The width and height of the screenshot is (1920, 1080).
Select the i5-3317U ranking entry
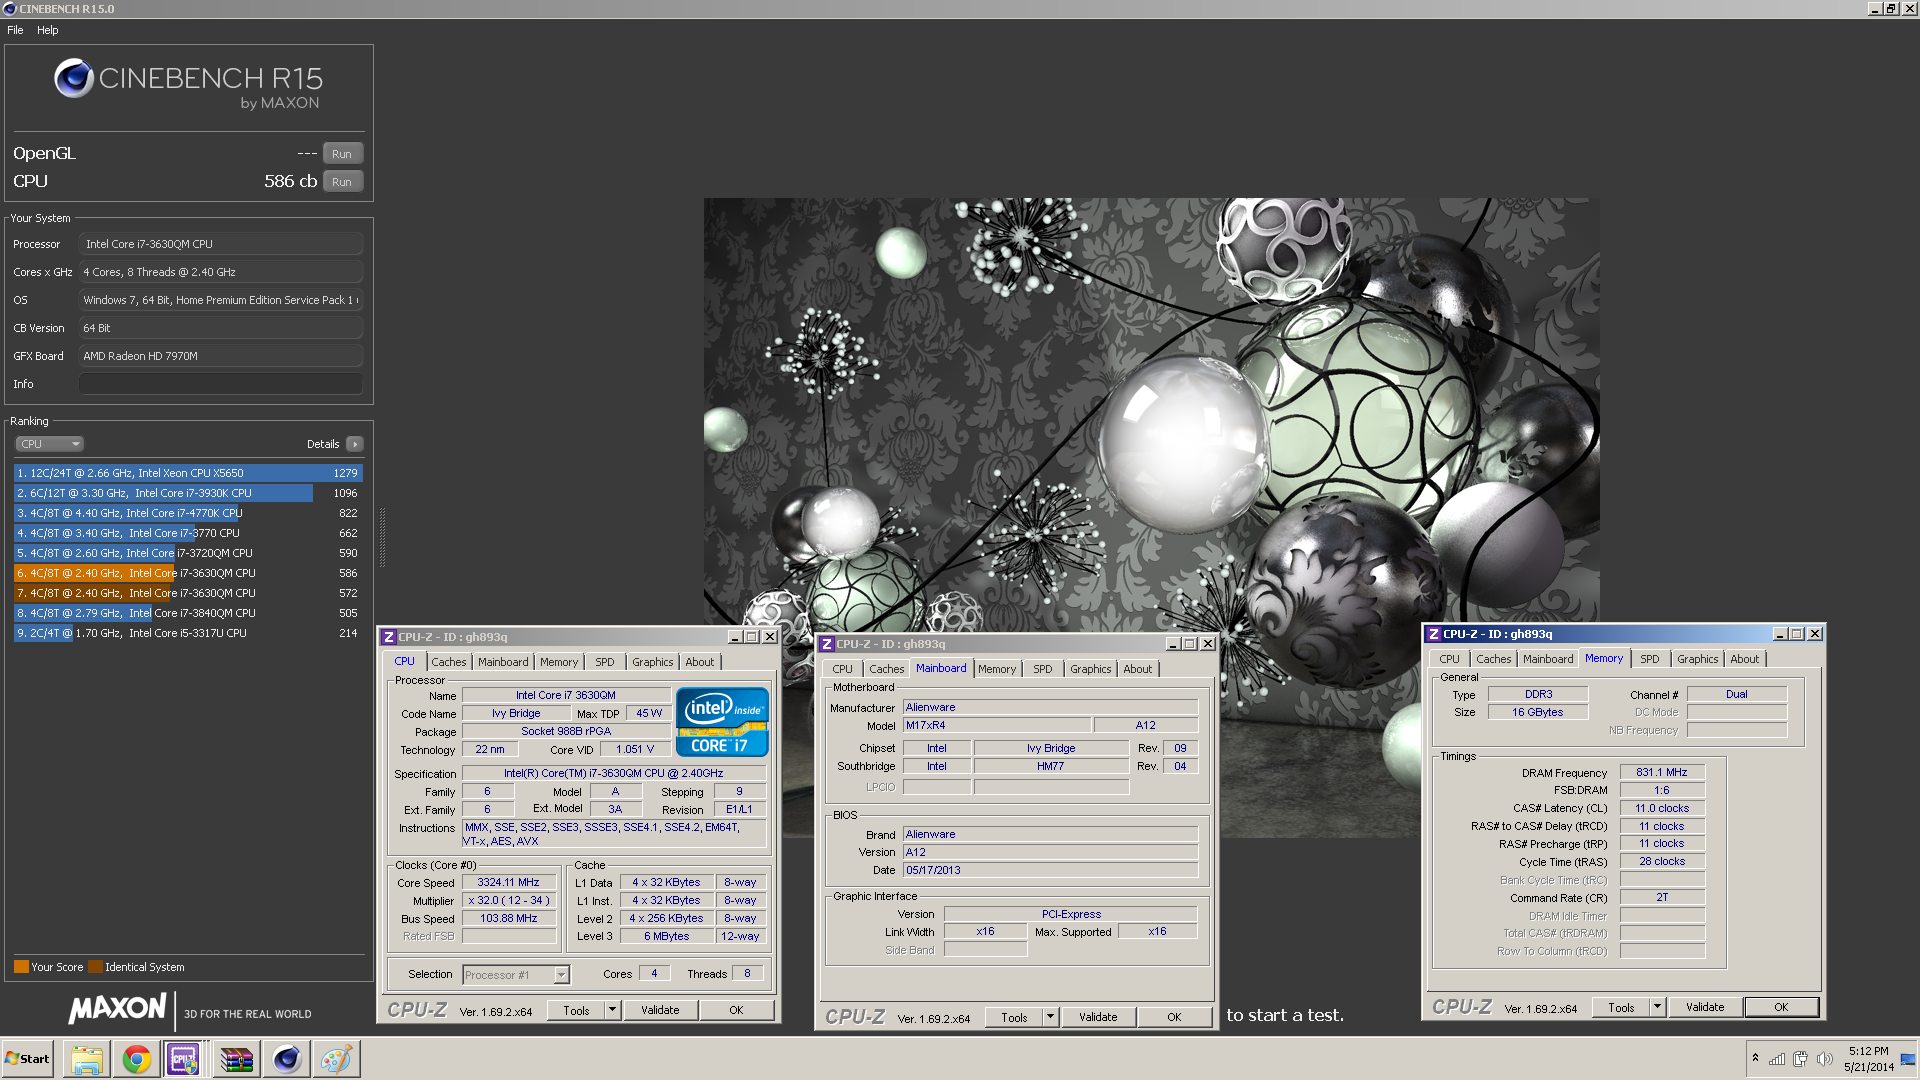188,633
